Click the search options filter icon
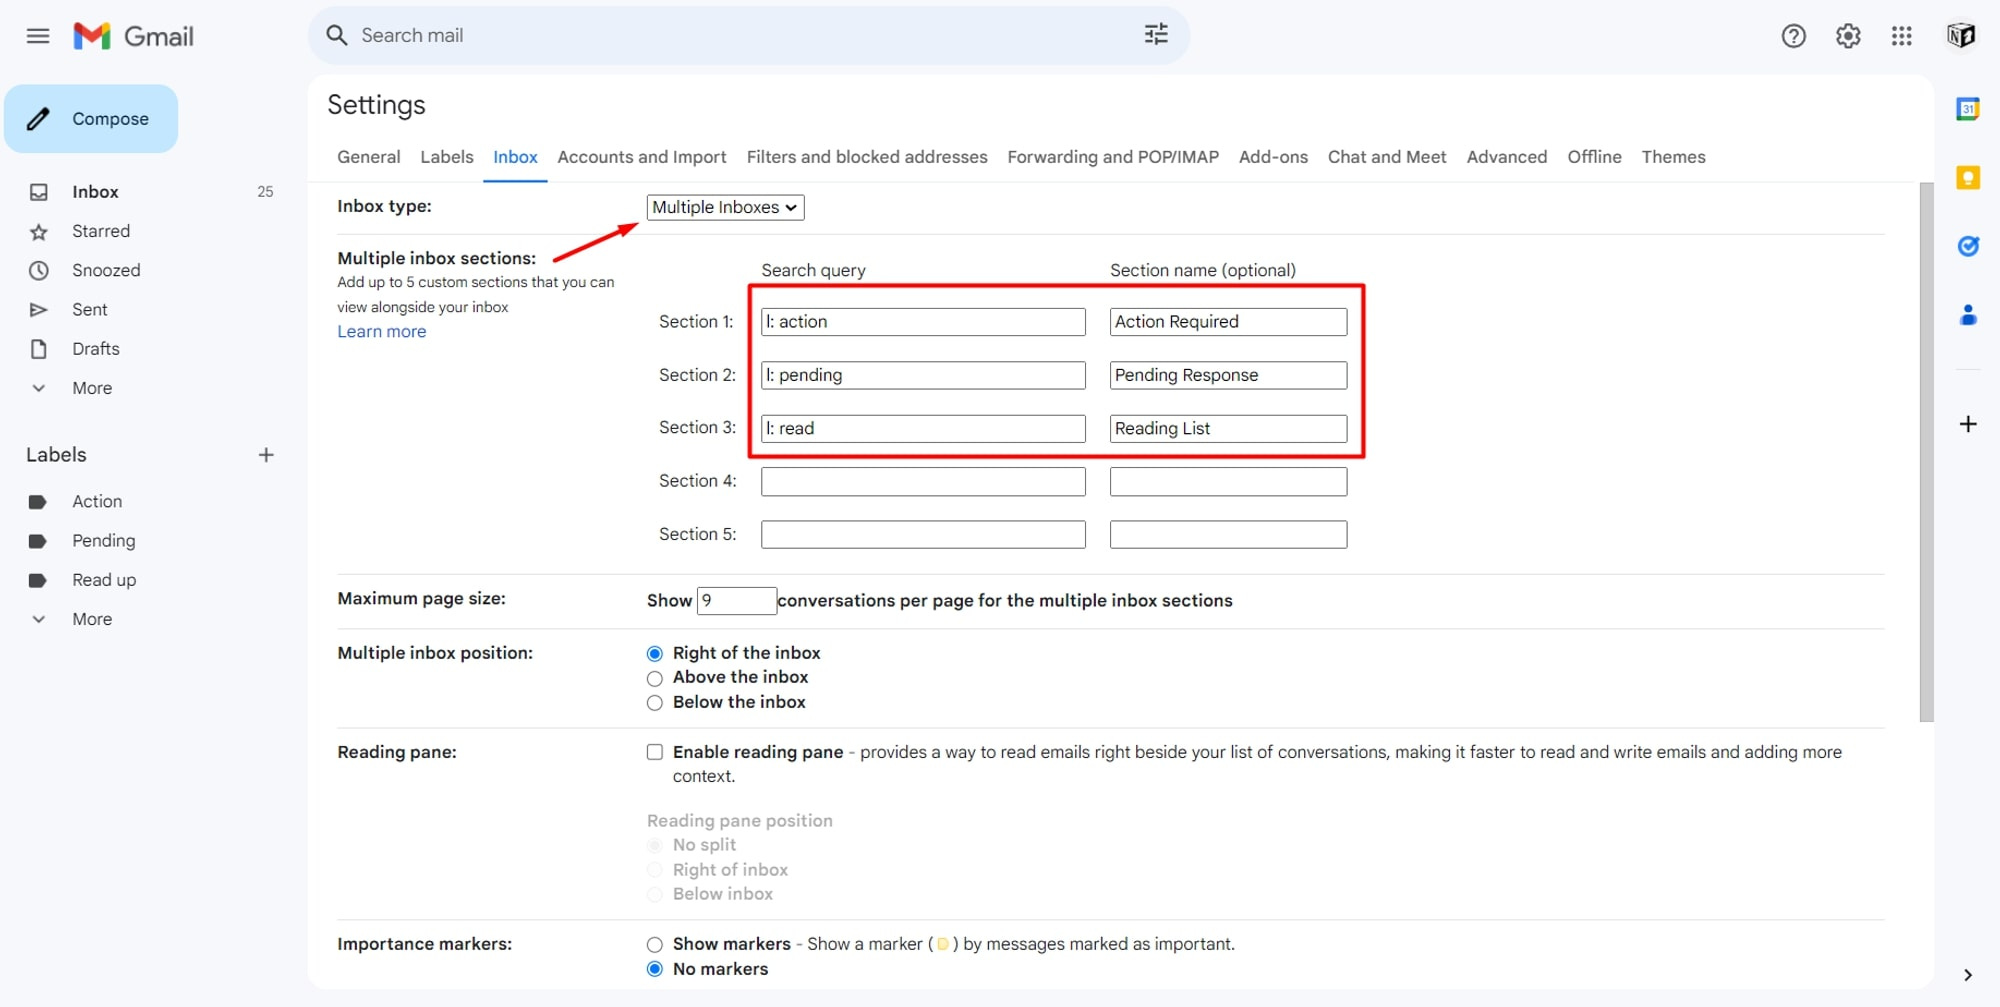Viewport: 2000px width, 1007px height. coord(1156,35)
